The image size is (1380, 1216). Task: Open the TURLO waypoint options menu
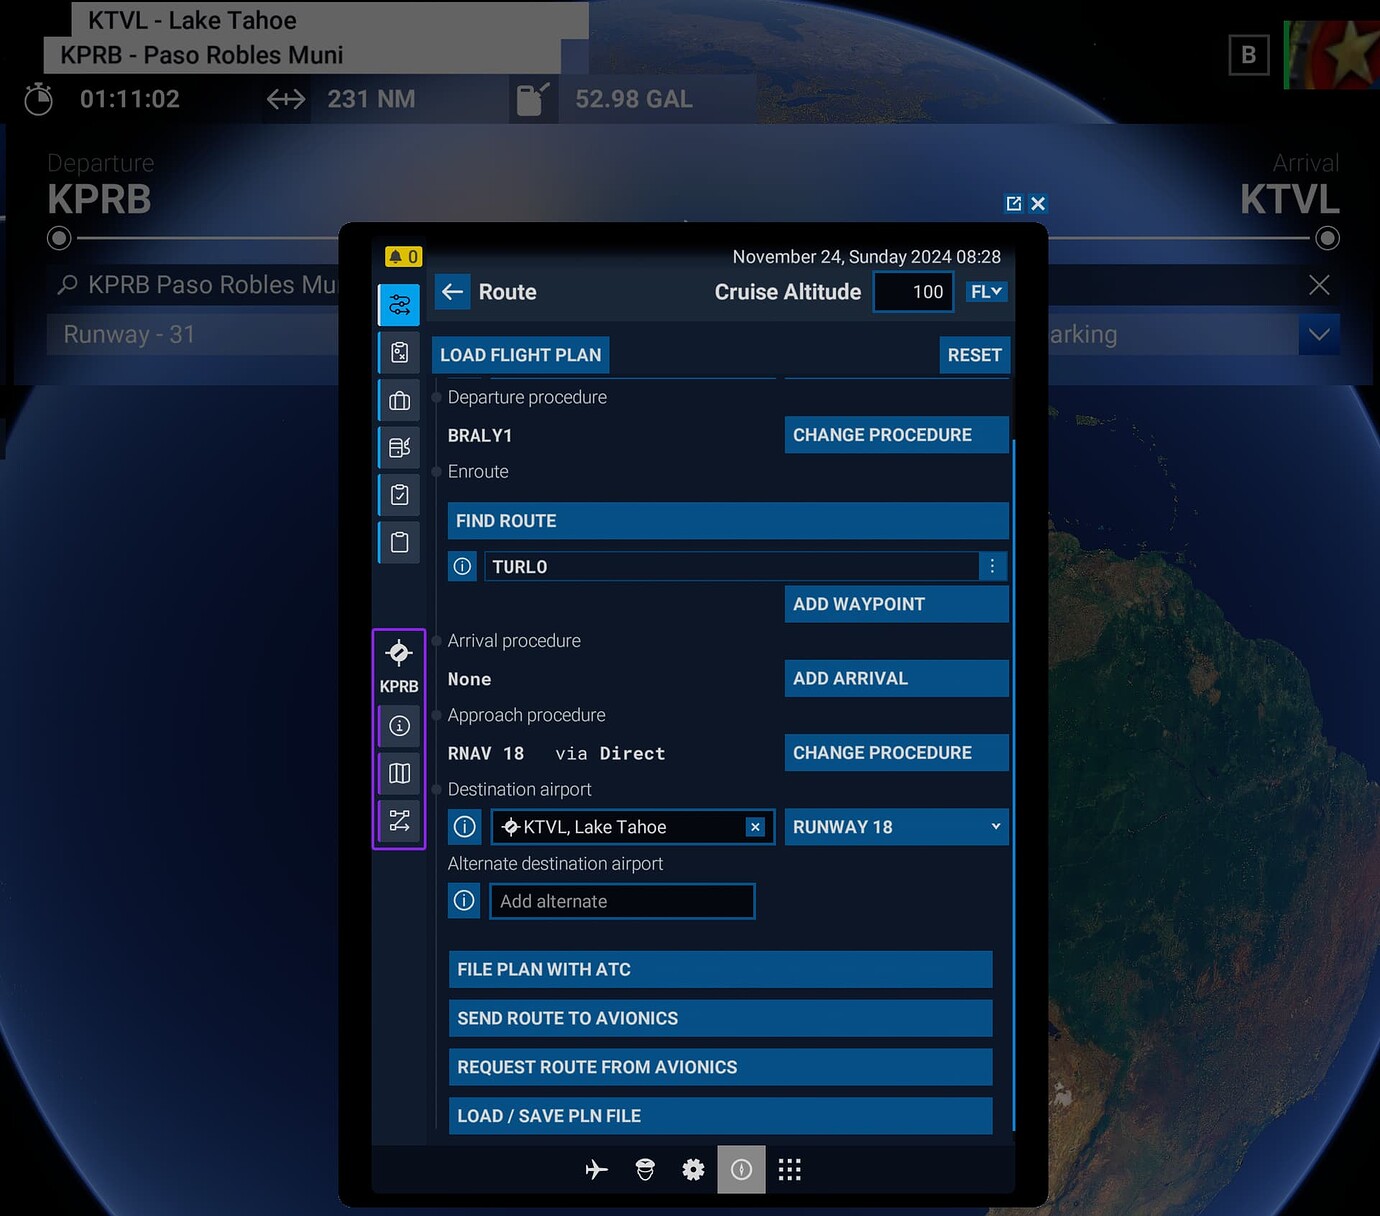pos(992,566)
